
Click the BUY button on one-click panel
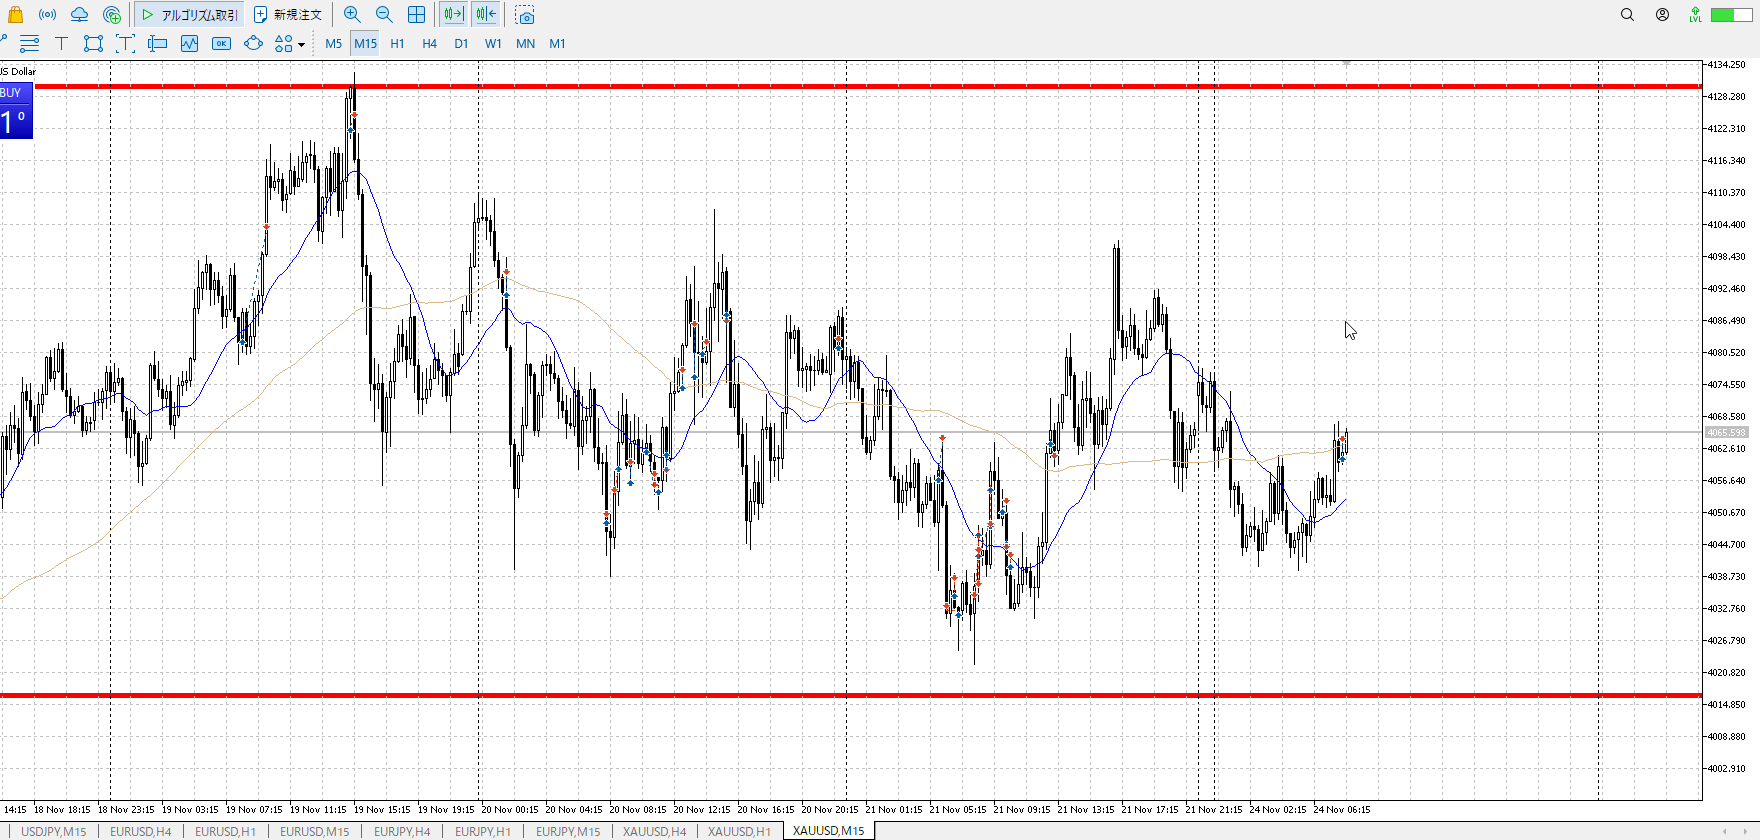(x=12, y=92)
